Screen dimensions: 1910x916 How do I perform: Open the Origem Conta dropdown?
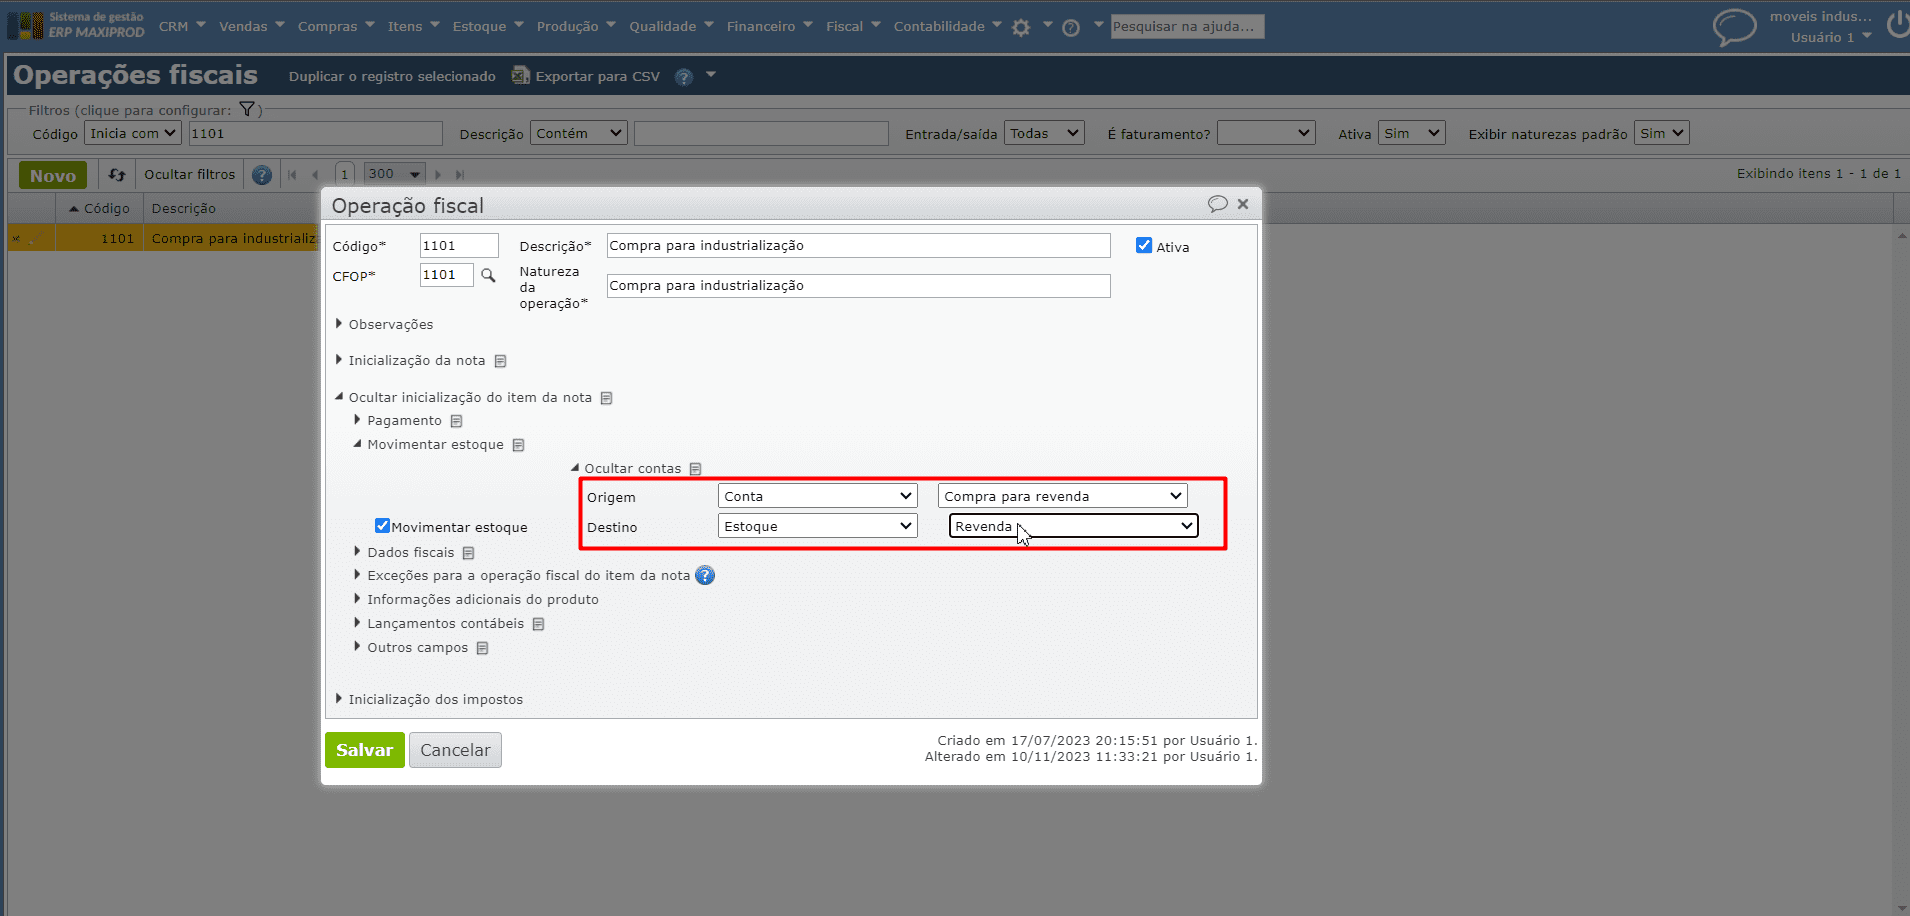[817, 496]
